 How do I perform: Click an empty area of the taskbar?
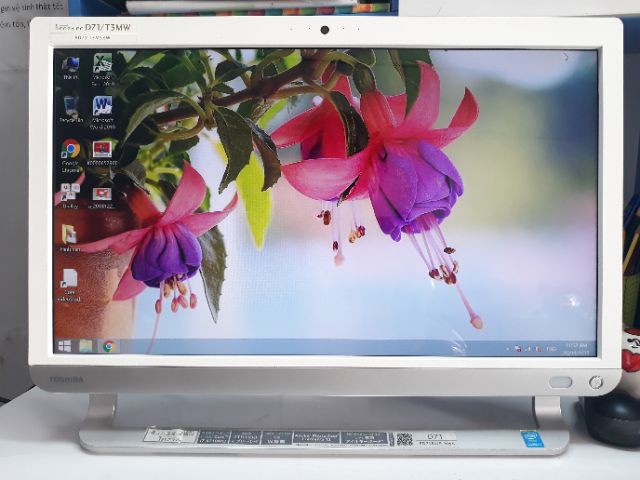coord(300,347)
